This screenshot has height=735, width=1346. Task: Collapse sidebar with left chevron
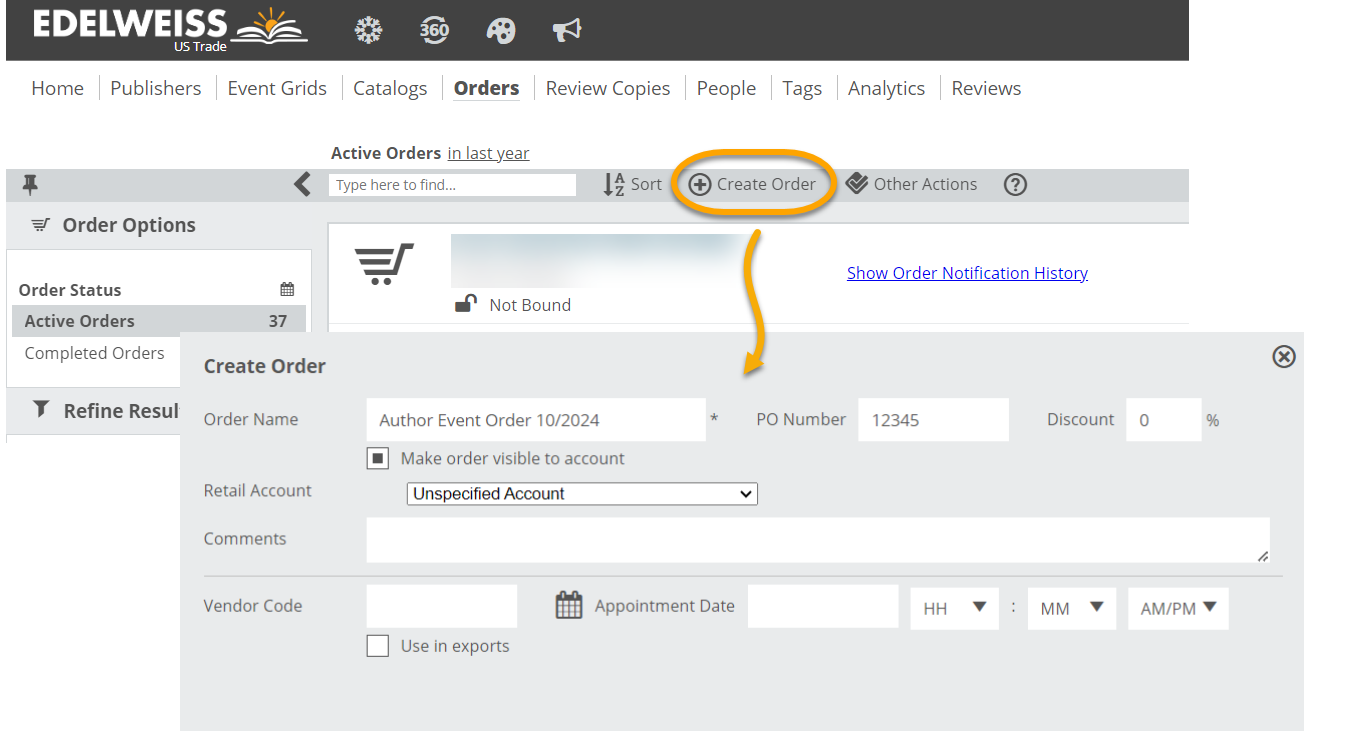pos(303,184)
